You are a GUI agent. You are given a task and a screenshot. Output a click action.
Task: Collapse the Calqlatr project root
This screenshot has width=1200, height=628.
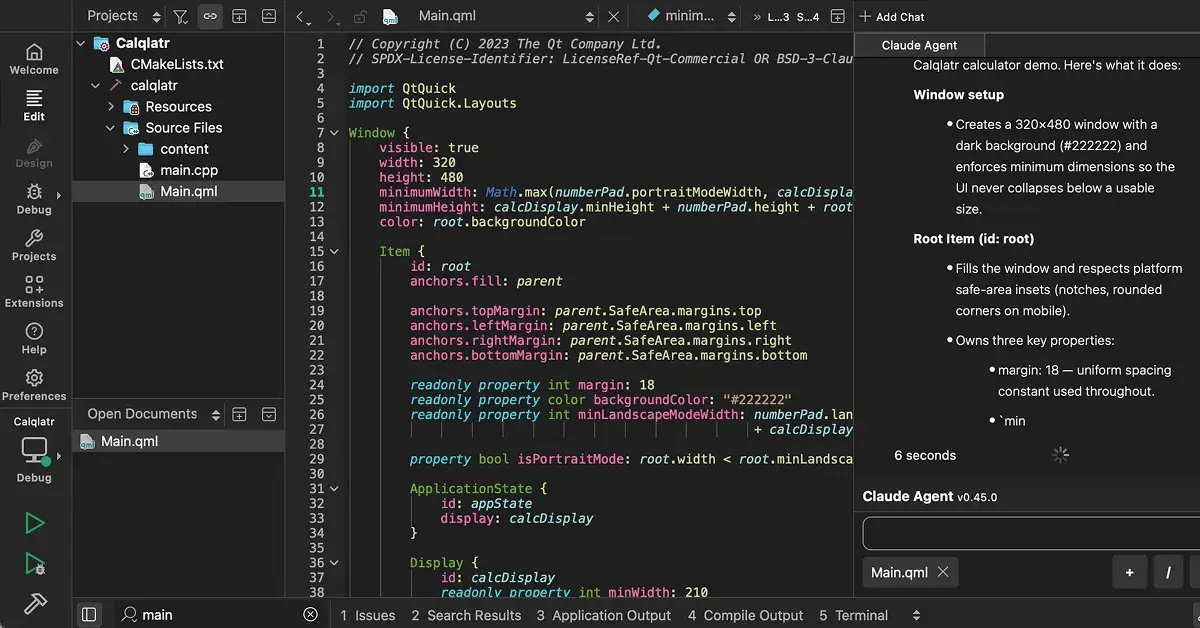pyautogui.click(x=82, y=43)
